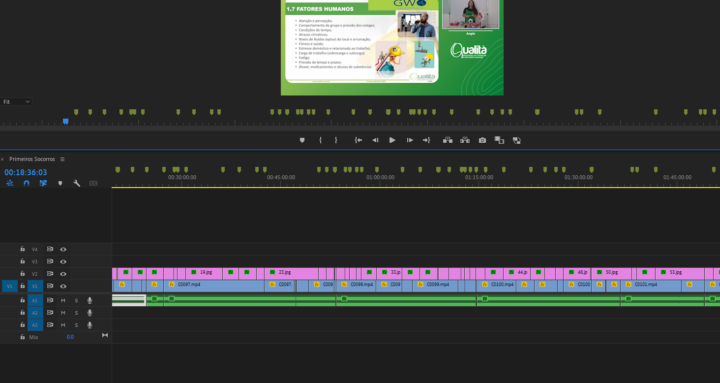Click the Lift button in program monitor

(x=448, y=141)
